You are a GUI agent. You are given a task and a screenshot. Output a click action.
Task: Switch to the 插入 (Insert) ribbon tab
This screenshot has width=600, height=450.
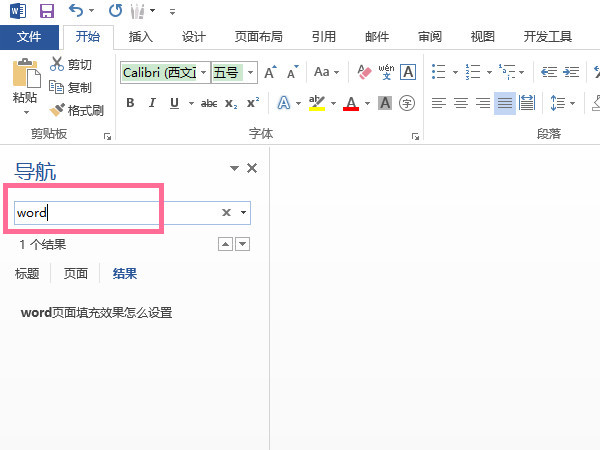141,37
